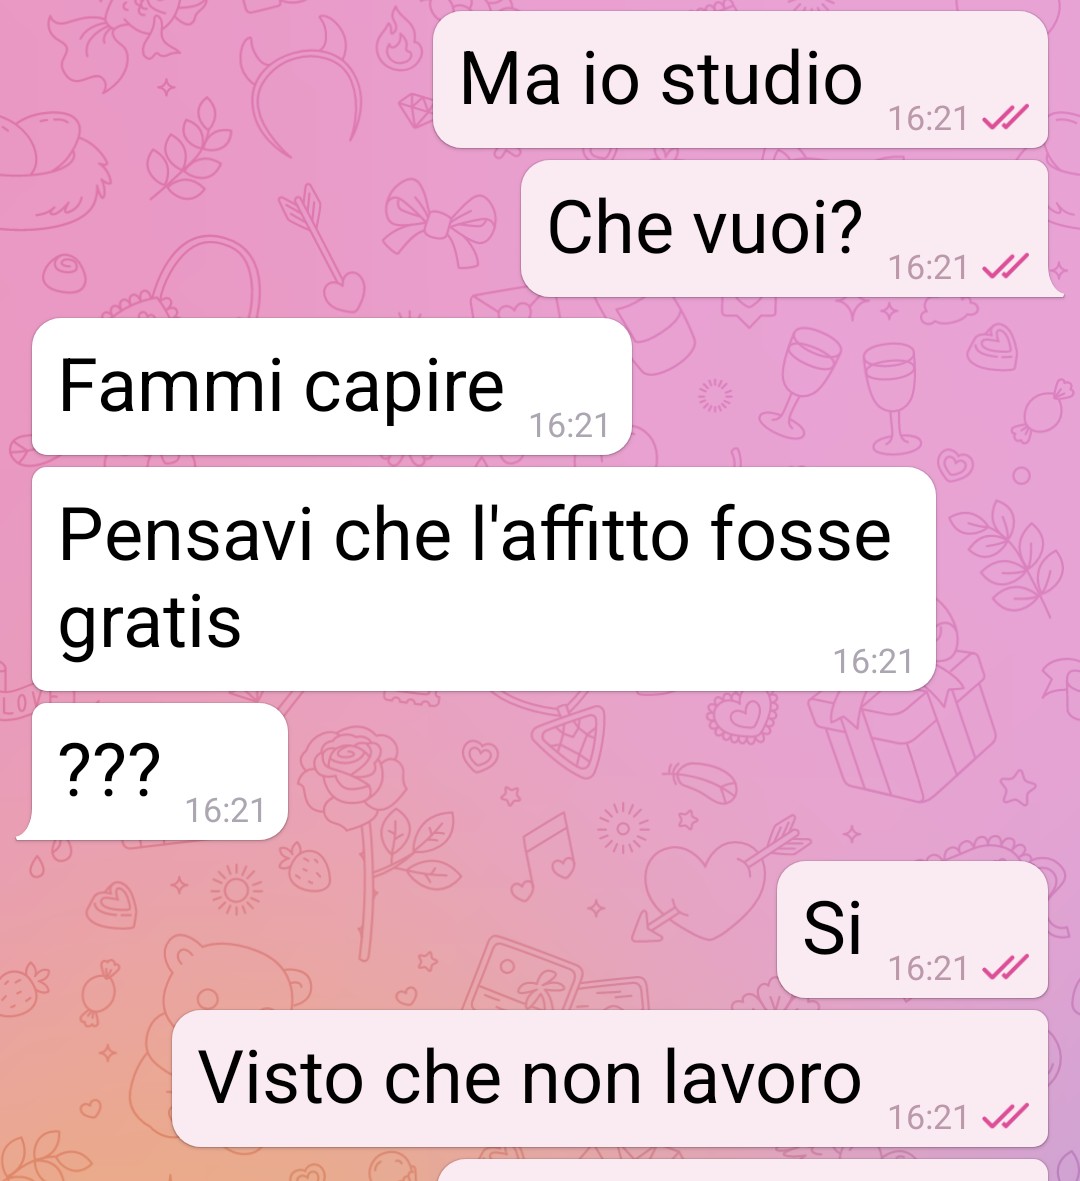Tap the 16:21 timestamp on "Fammi capire"

tap(569, 426)
